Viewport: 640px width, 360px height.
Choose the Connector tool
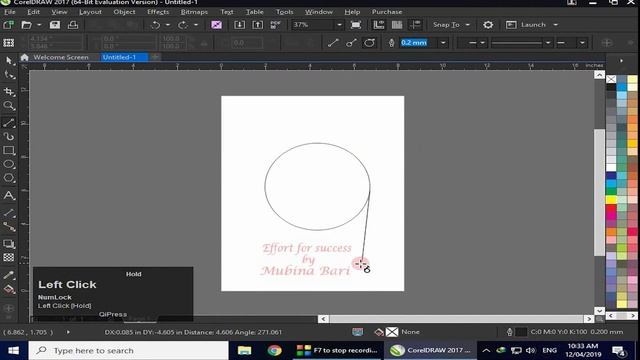(9, 227)
